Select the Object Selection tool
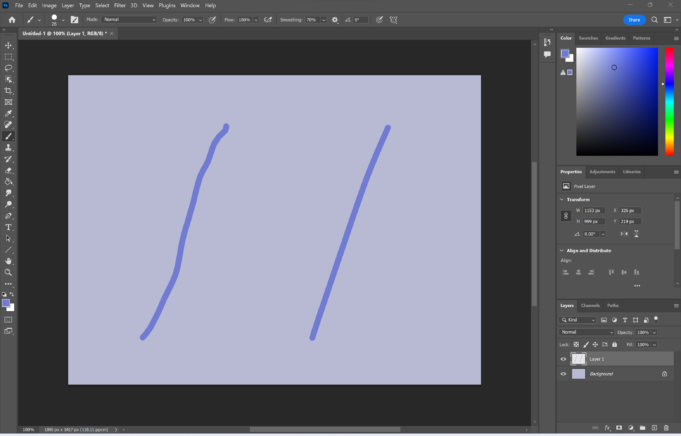The image size is (681, 436). pos(8,79)
